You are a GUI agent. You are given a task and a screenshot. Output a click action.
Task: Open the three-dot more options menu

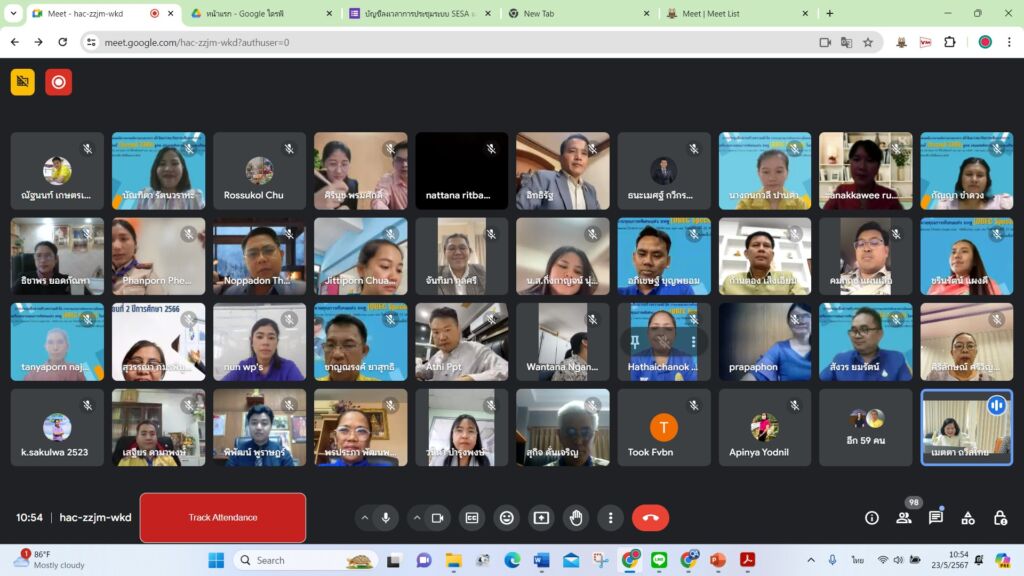pos(610,517)
